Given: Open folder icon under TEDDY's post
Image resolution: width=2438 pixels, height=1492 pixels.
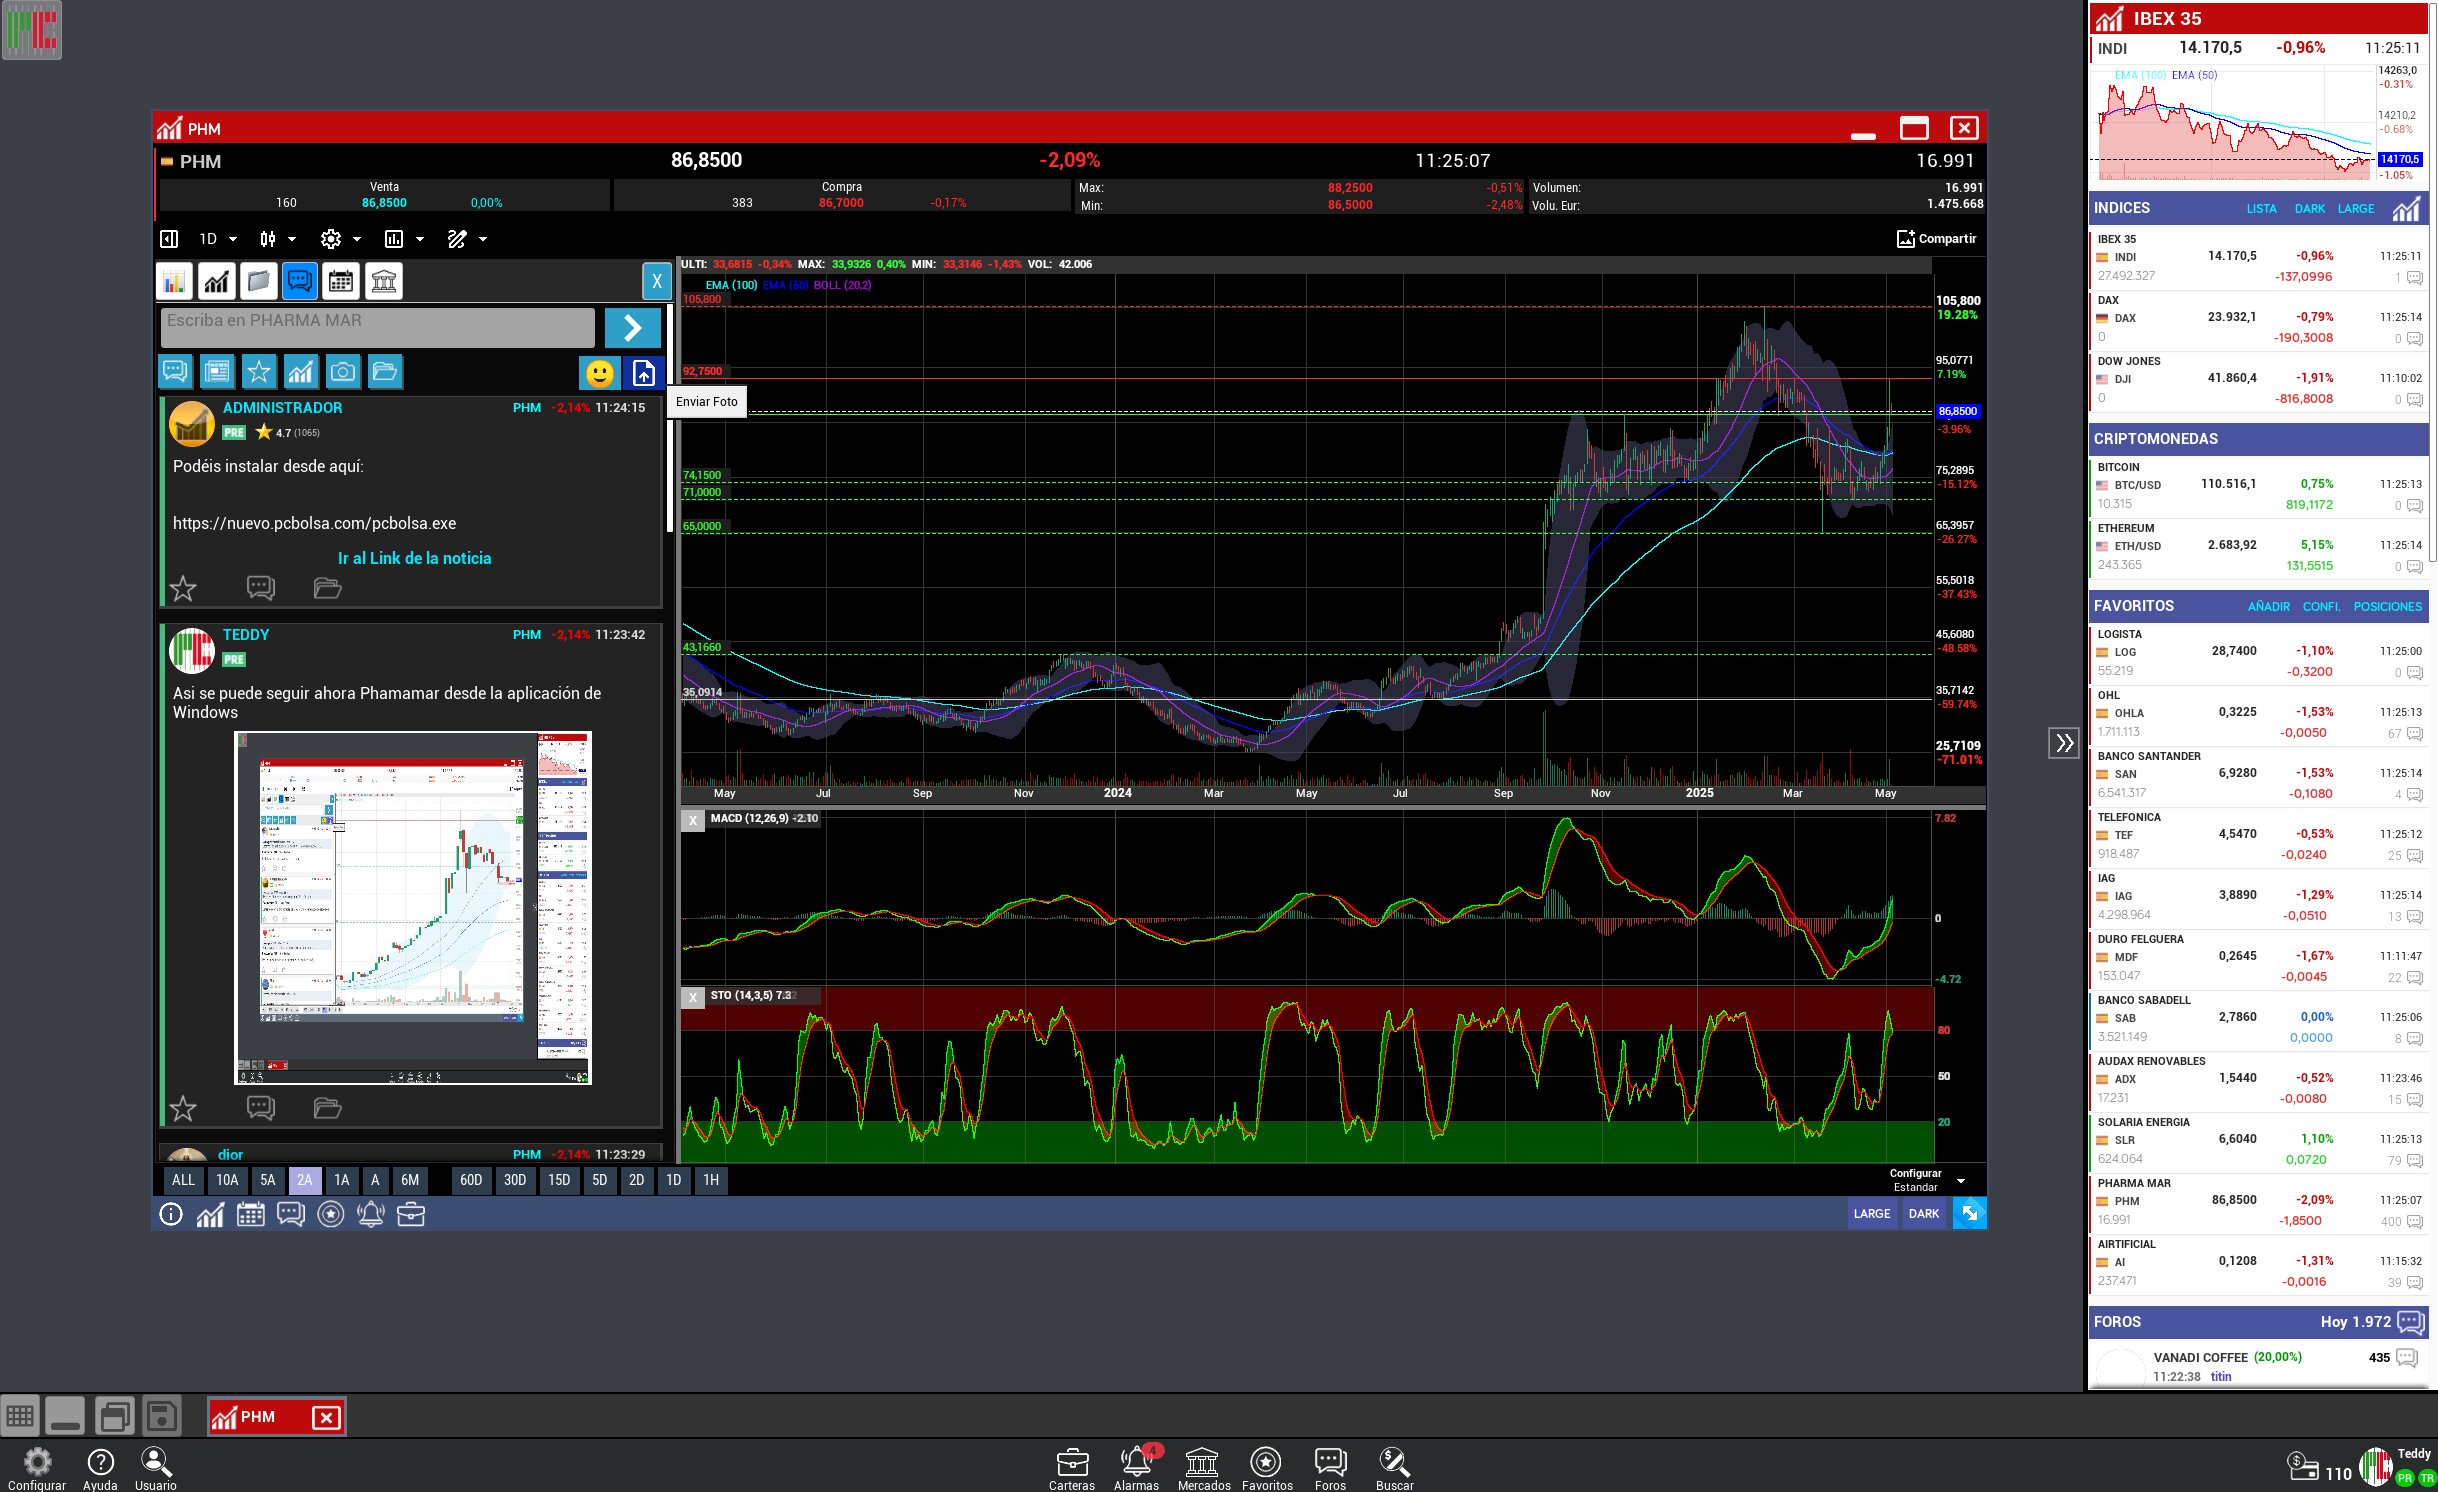Looking at the screenshot, I should pos(327,1107).
